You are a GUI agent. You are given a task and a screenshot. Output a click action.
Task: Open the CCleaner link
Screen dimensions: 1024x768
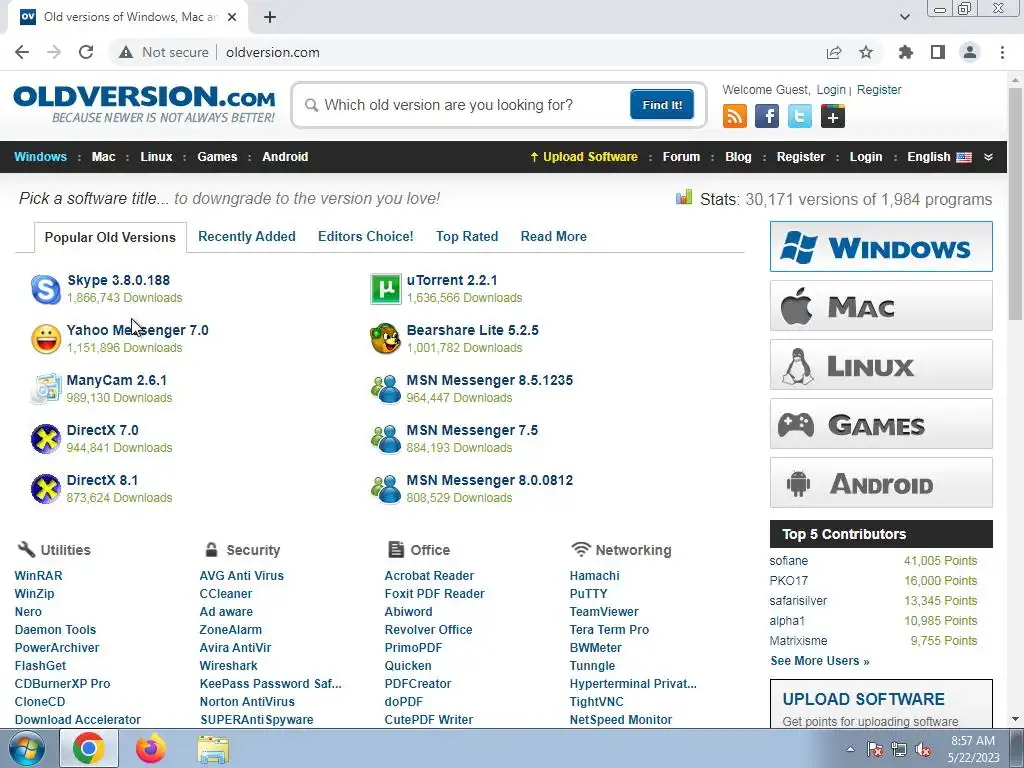(225, 594)
